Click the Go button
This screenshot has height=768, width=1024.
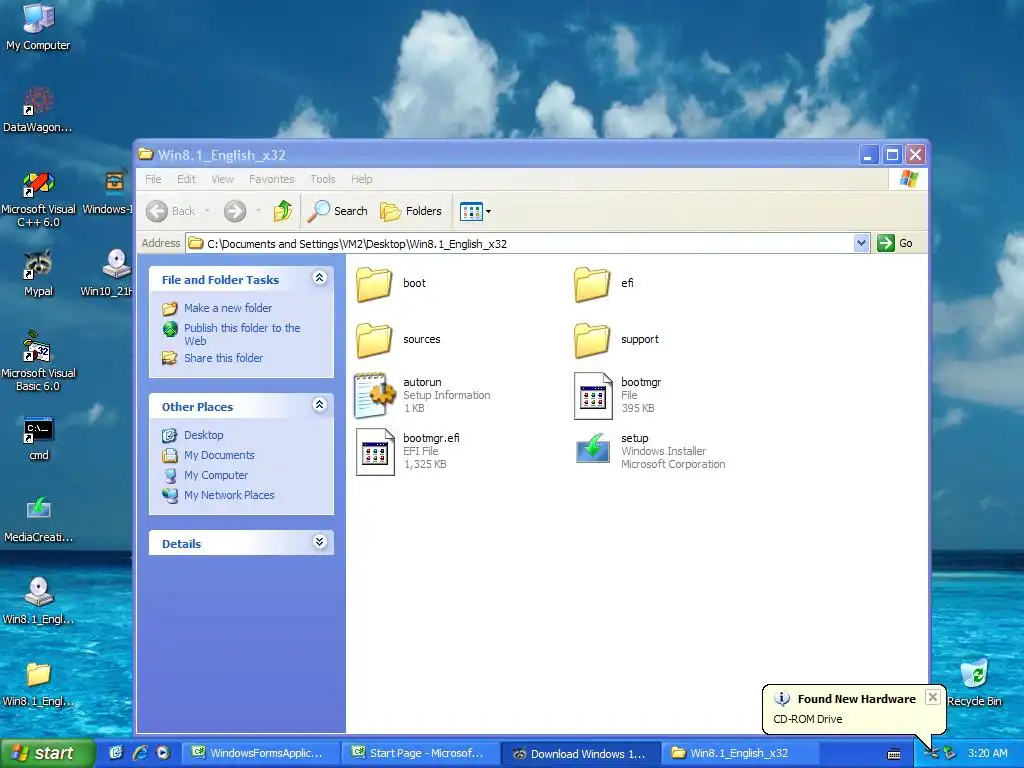pos(895,244)
